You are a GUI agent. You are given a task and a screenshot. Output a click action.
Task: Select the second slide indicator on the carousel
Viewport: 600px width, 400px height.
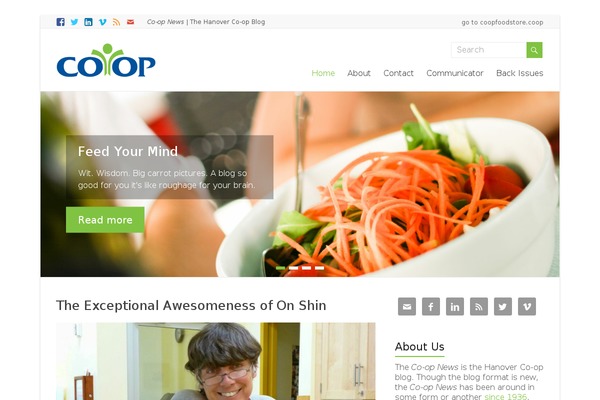(x=293, y=268)
